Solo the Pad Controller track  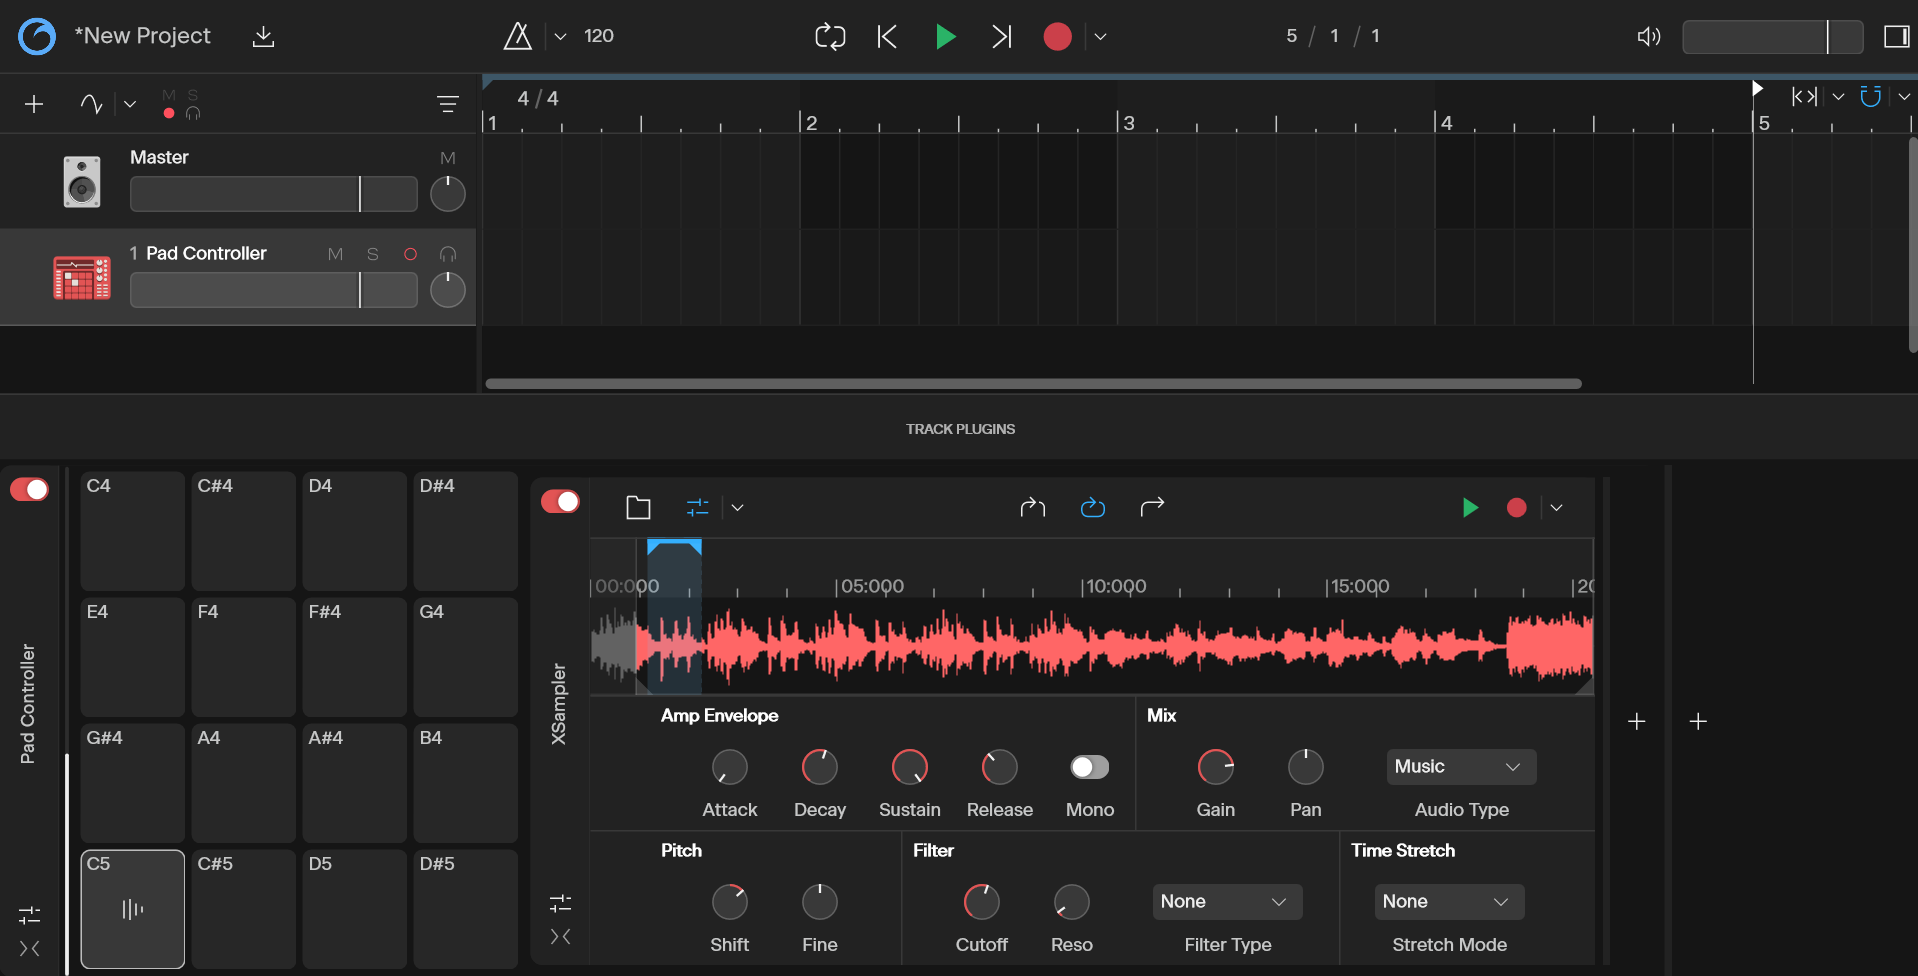[x=373, y=254]
